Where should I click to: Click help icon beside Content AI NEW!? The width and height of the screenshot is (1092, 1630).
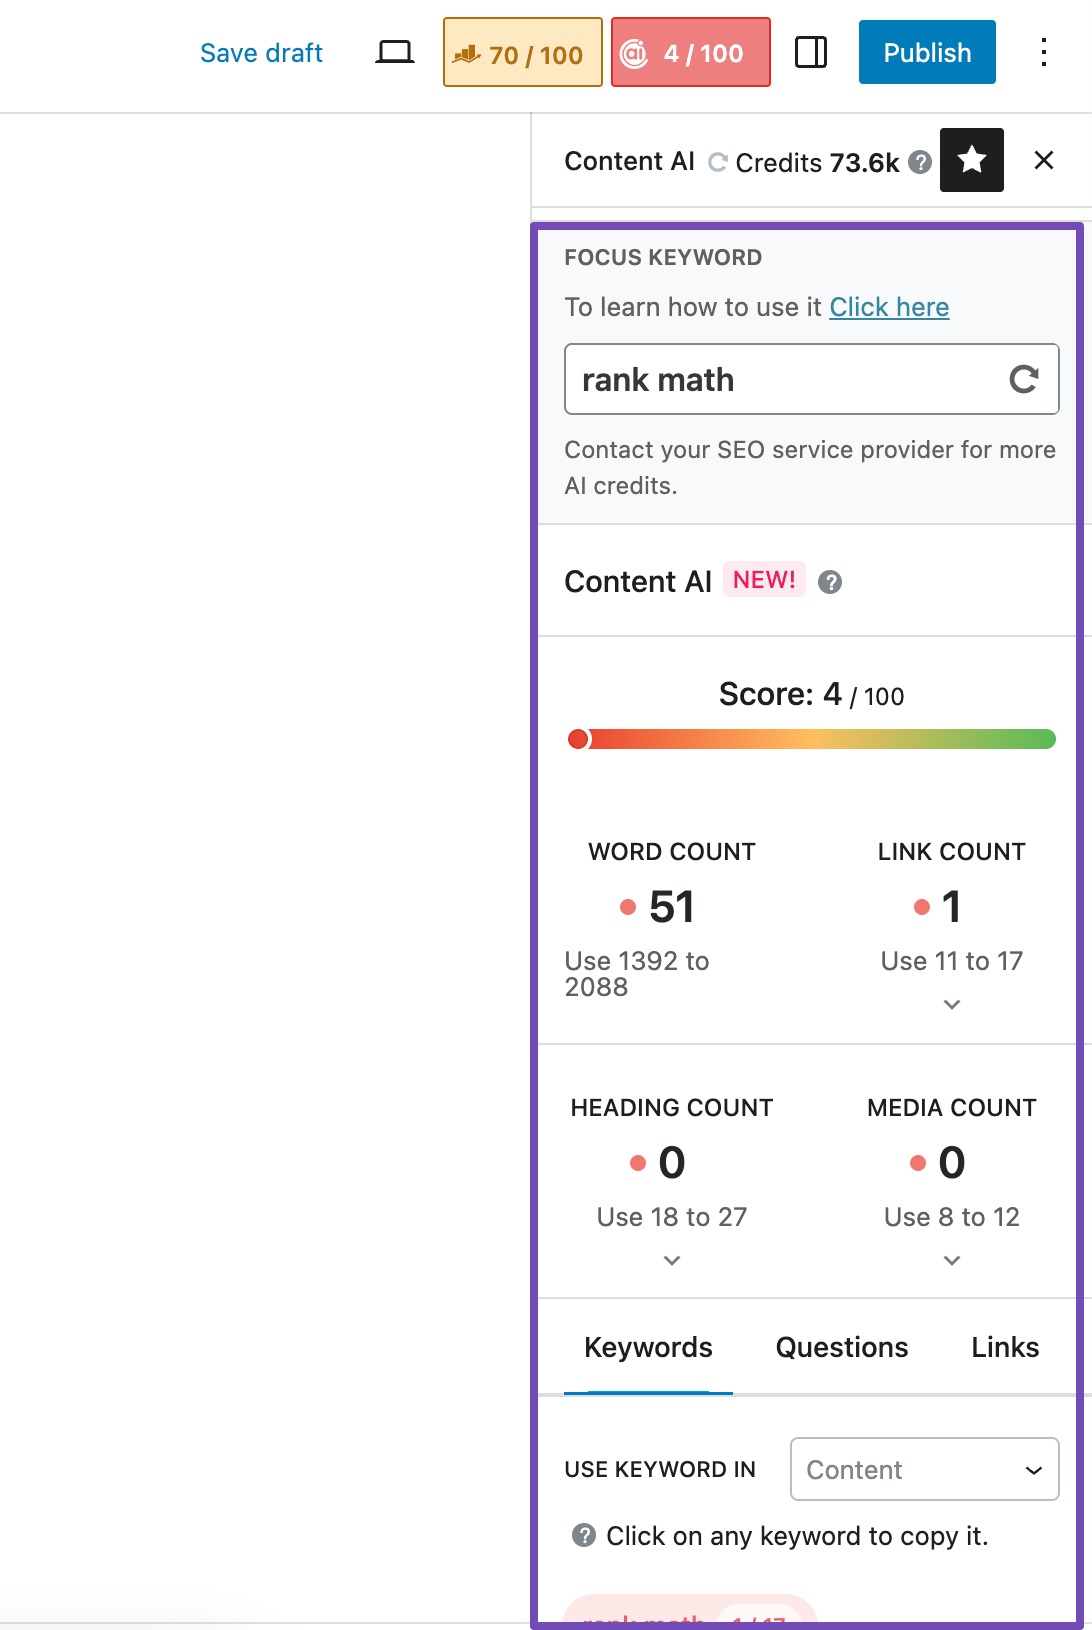click(829, 582)
